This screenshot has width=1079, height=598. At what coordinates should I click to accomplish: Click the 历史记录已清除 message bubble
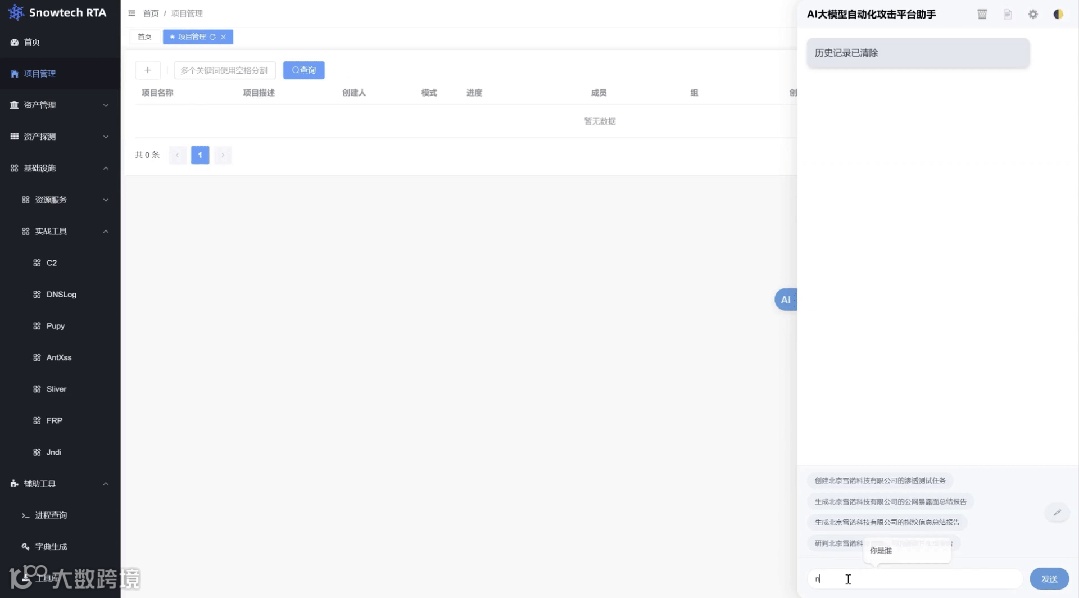(918, 53)
